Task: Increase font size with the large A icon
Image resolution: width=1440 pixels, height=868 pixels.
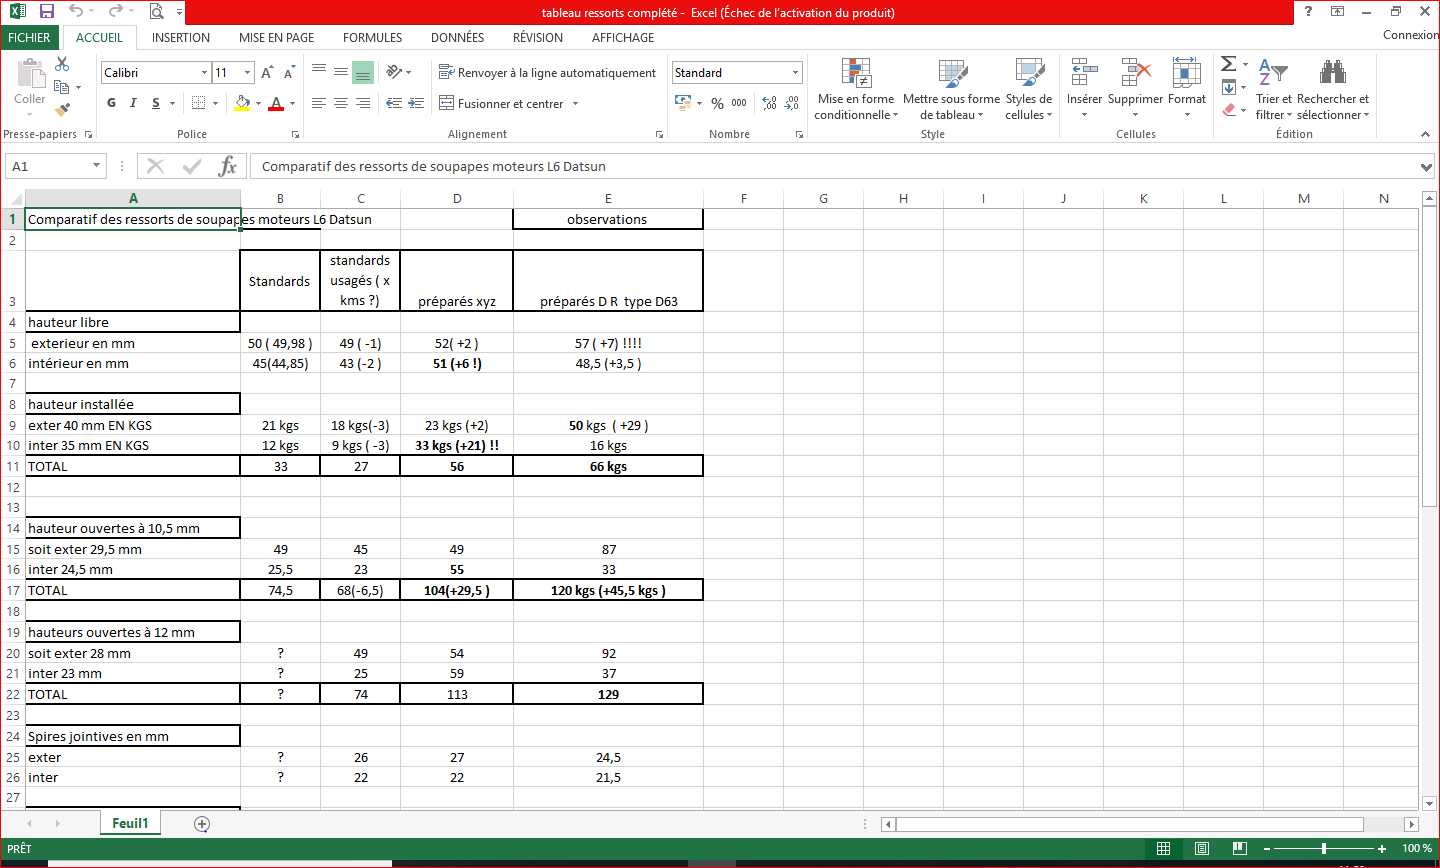Action: (267, 73)
